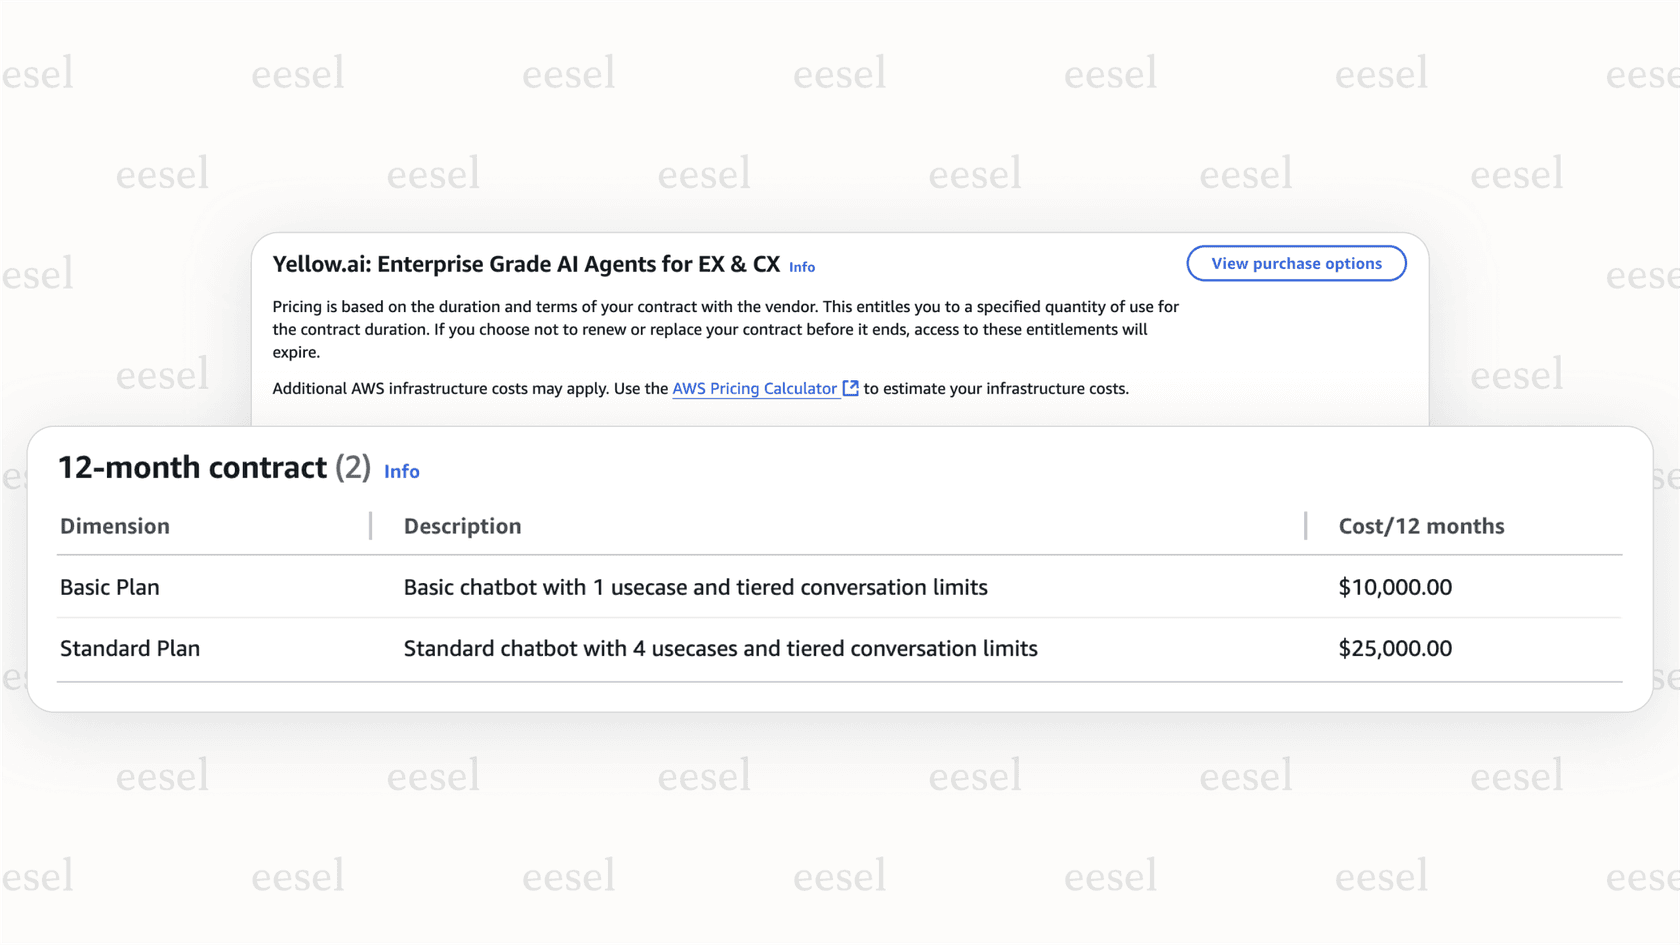Click the Description column header

462,525
